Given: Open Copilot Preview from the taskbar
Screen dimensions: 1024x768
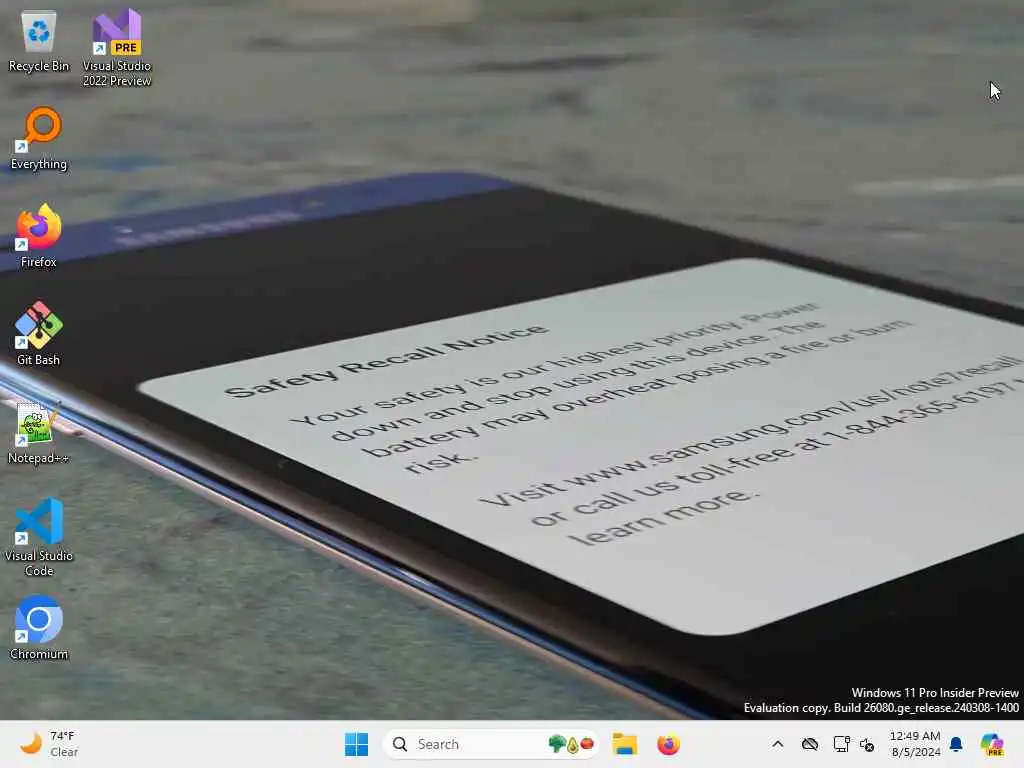Looking at the screenshot, I should (x=992, y=744).
